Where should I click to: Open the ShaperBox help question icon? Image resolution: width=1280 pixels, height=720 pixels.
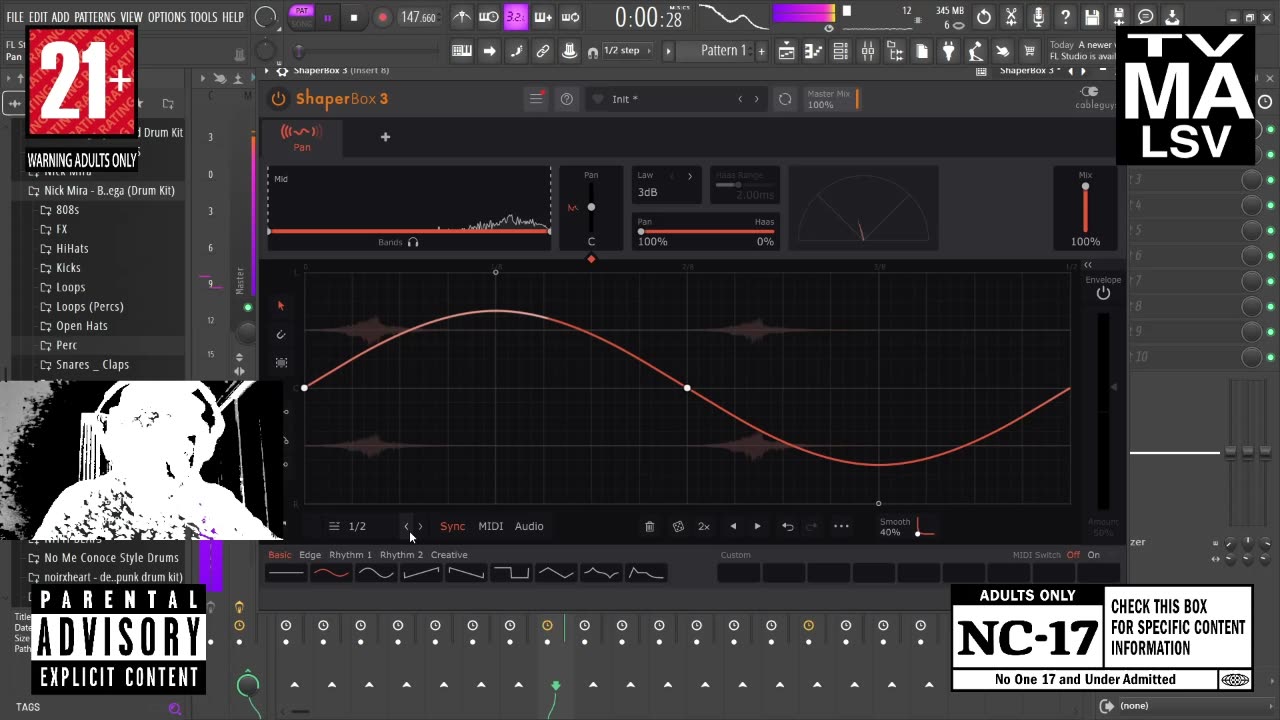[567, 99]
